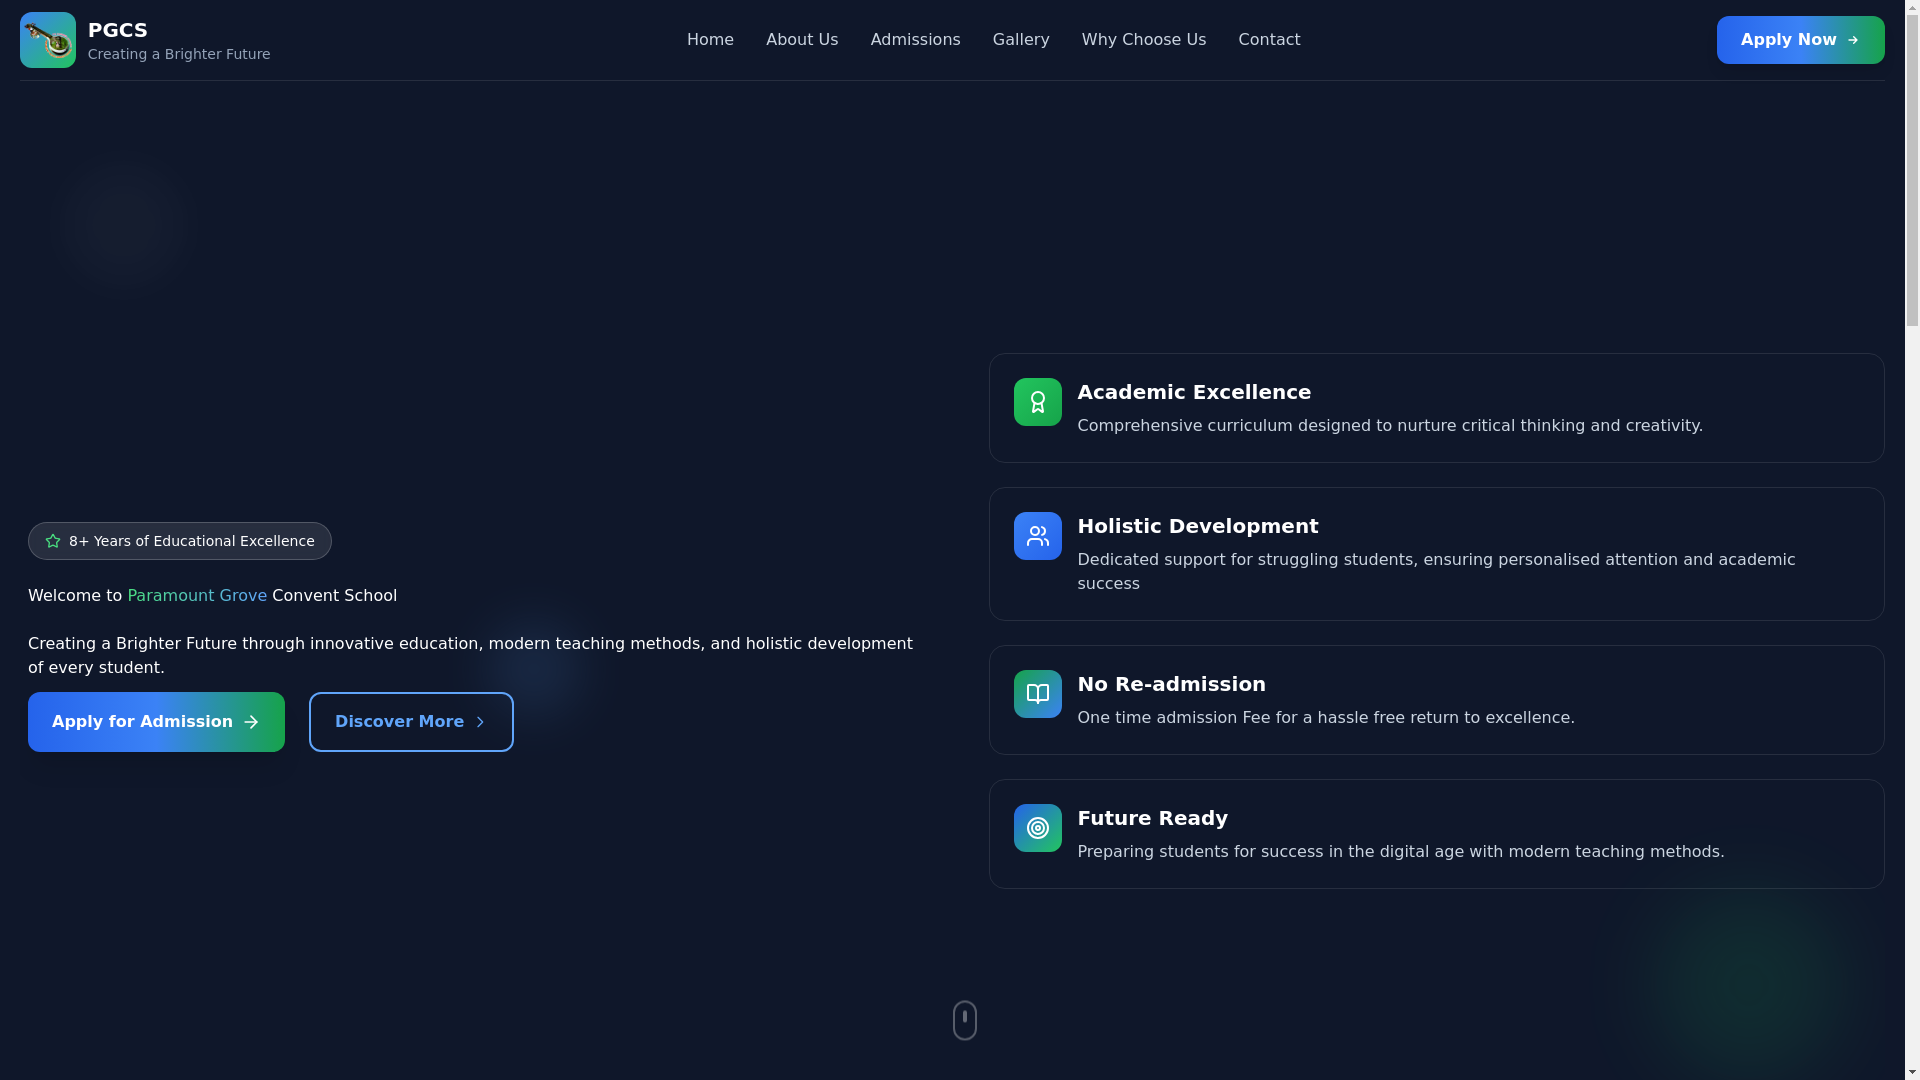Click 'One time admission Fee' description

pos(1326,718)
